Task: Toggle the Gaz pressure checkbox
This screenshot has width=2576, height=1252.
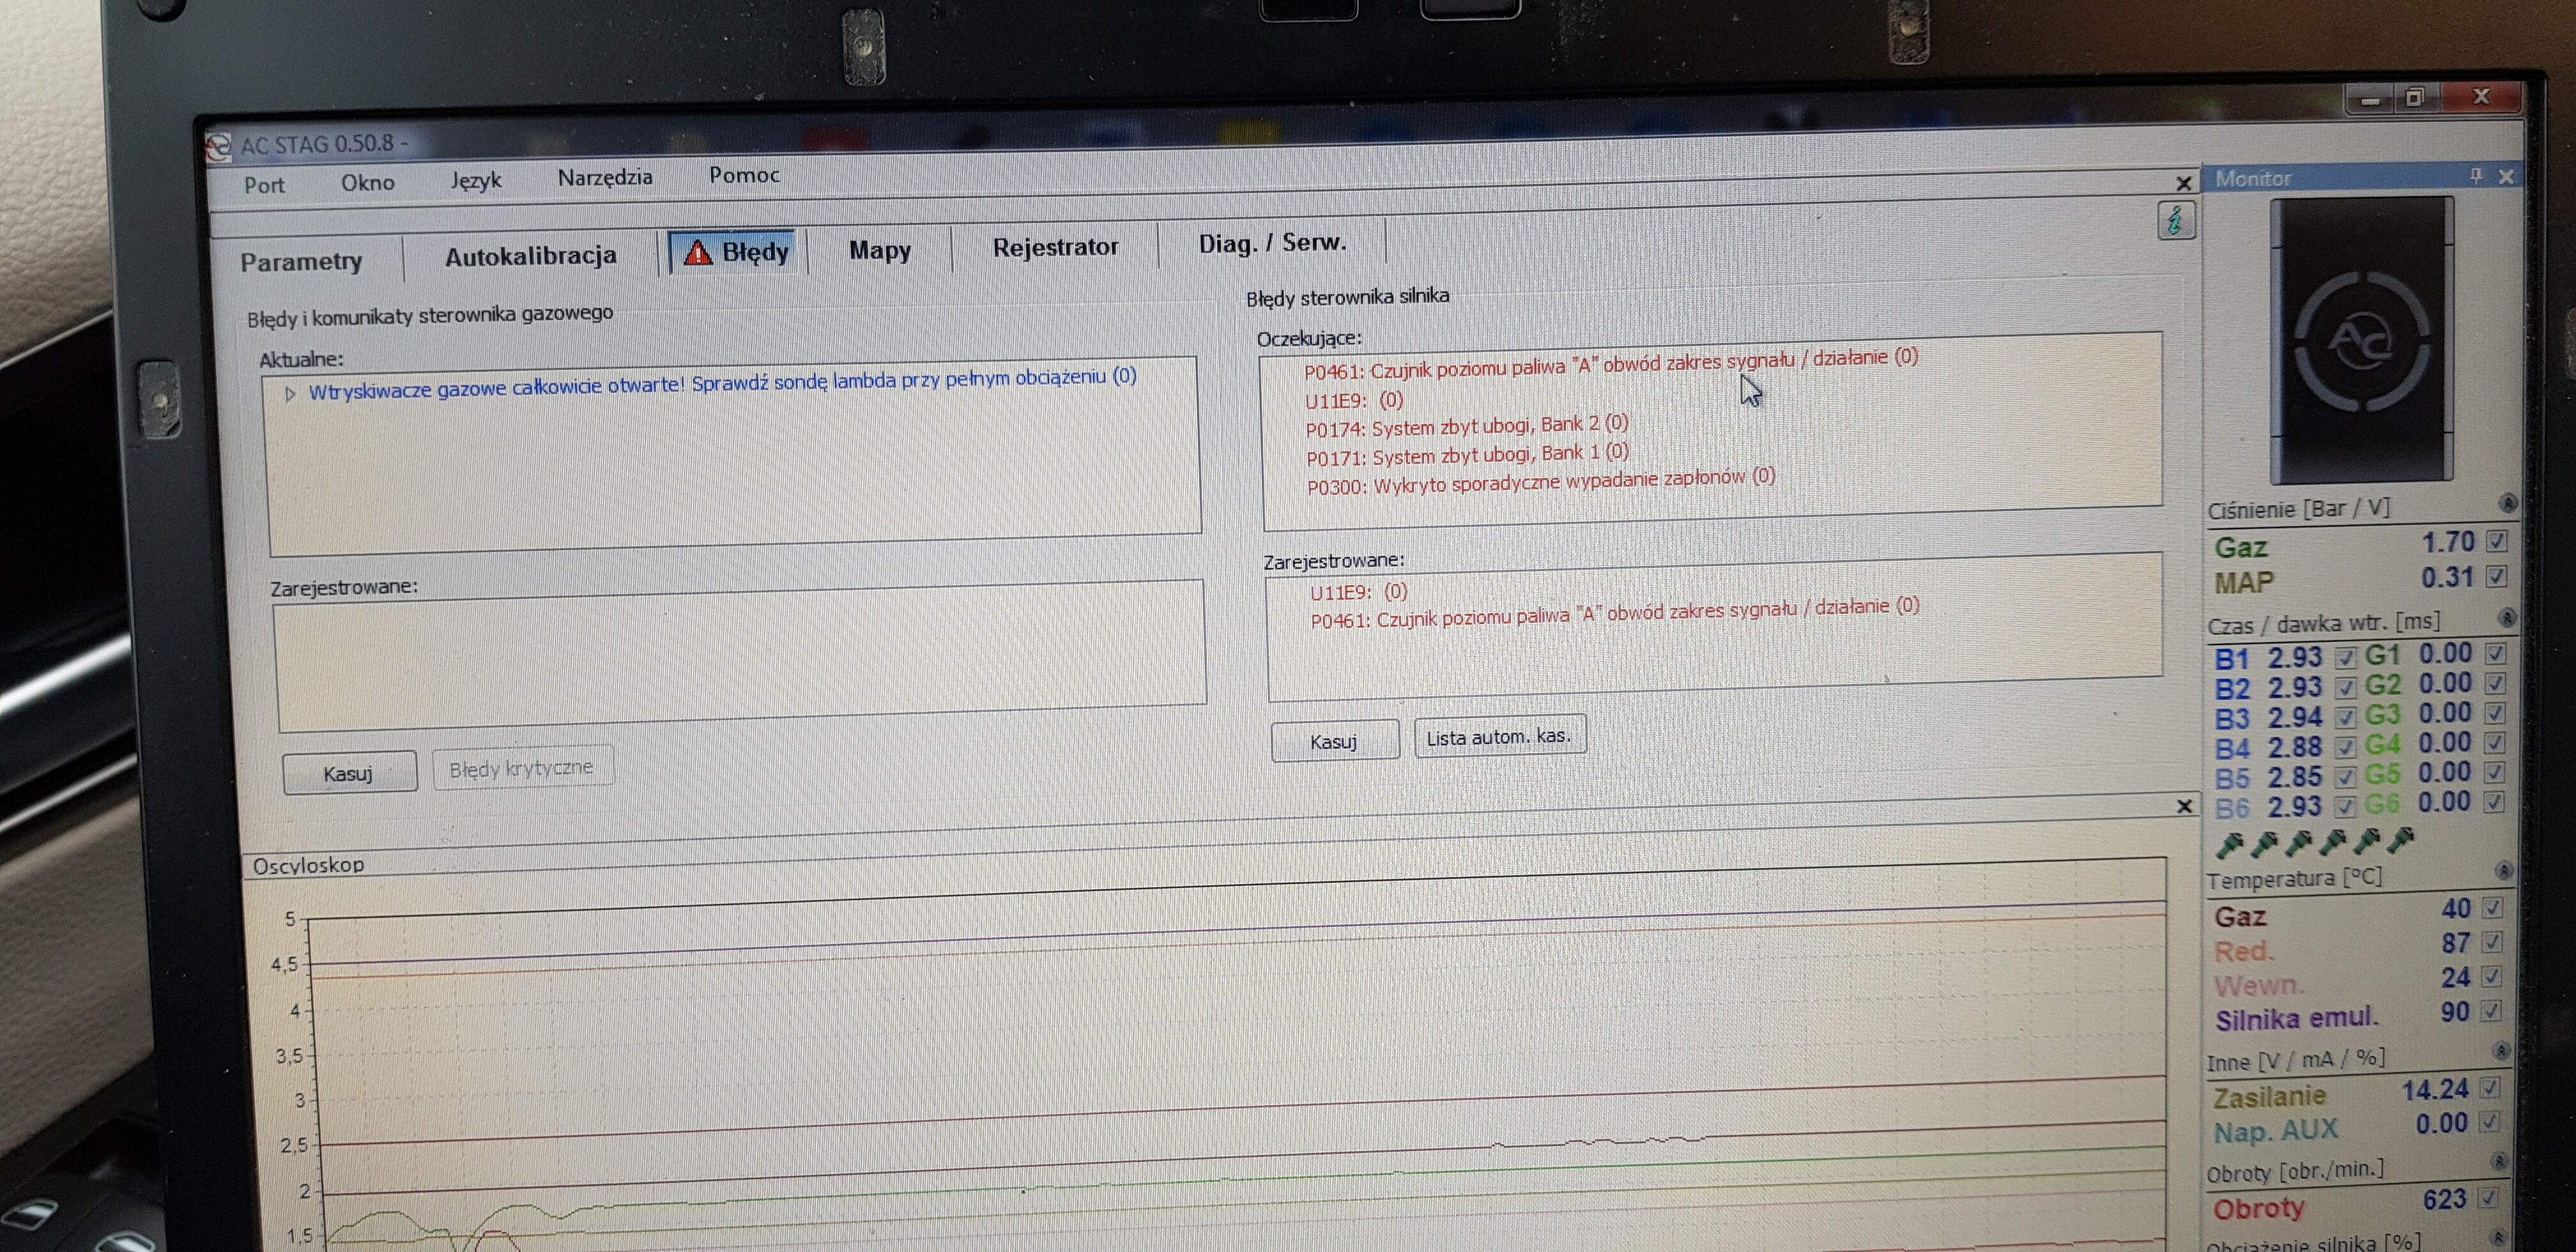Action: pyautogui.click(x=2496, y=541)
